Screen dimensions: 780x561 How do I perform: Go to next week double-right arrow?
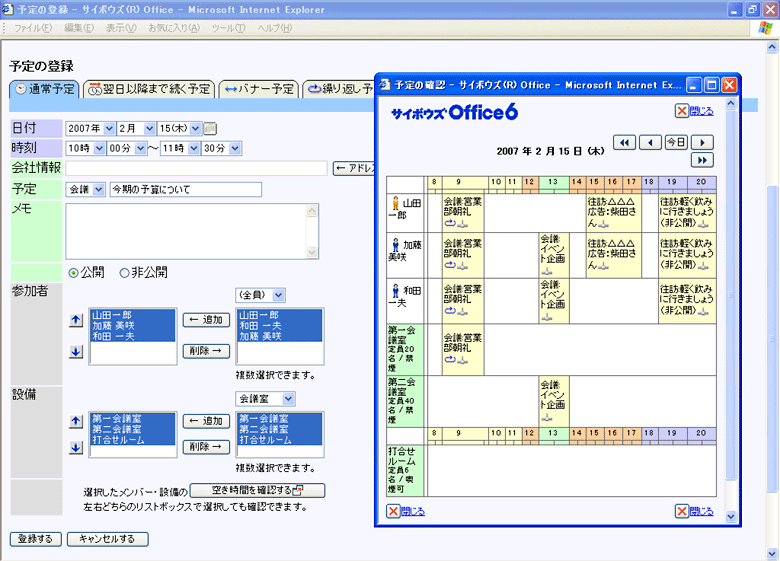[x=702, y=160]
